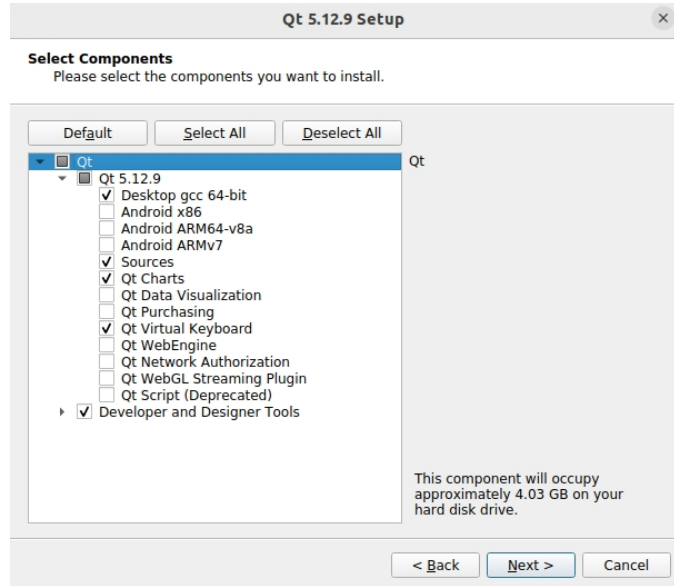Select the 'Sources' row label
The height and width of the screenshot is (588, 676).
(147, 262)
